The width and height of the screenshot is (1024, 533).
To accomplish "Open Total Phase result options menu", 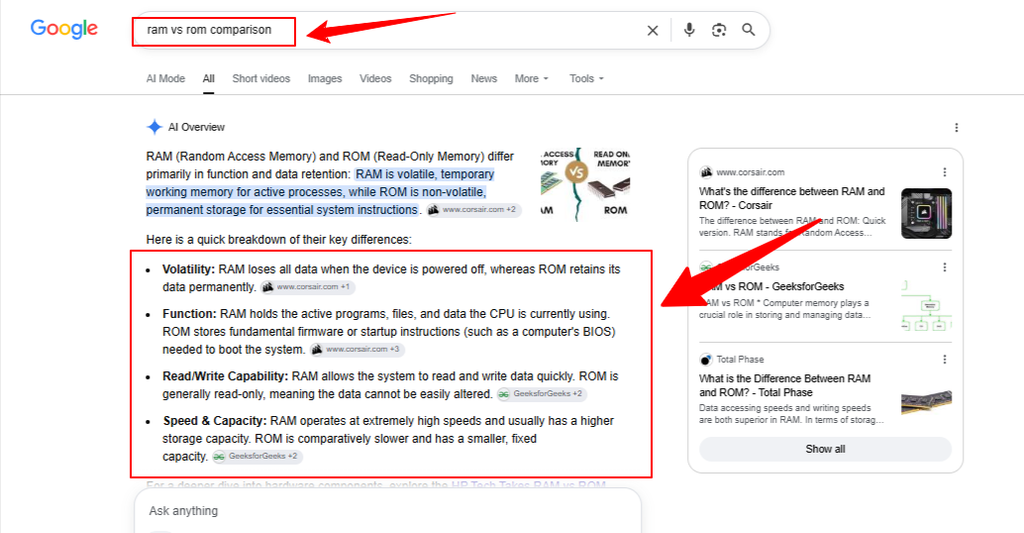I will pos(944,359).
